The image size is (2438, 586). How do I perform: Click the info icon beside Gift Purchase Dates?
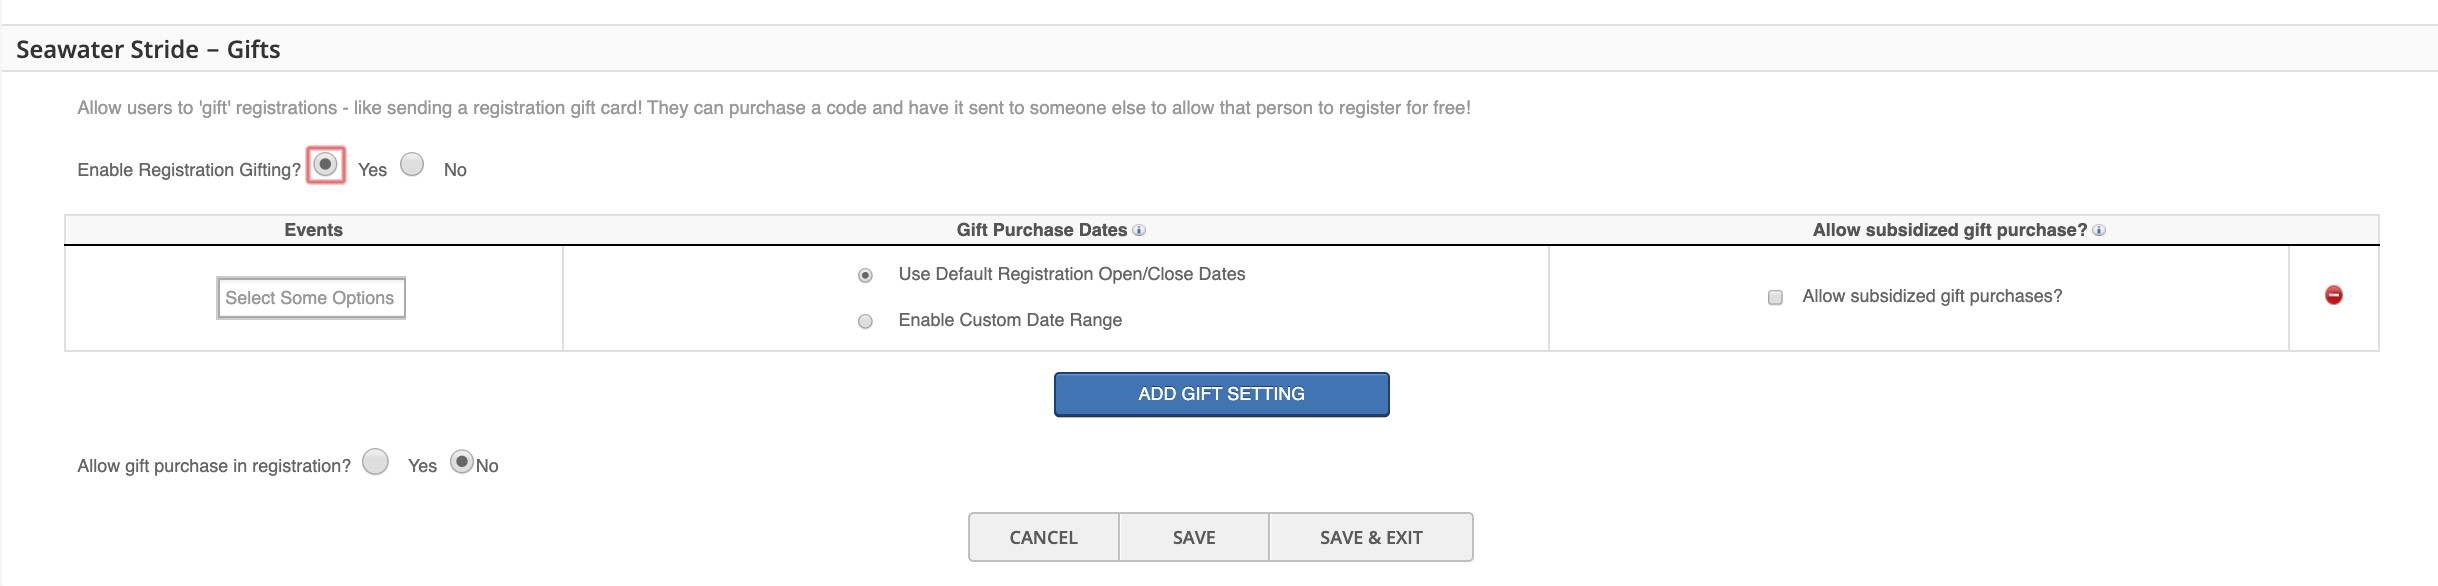1139,230
